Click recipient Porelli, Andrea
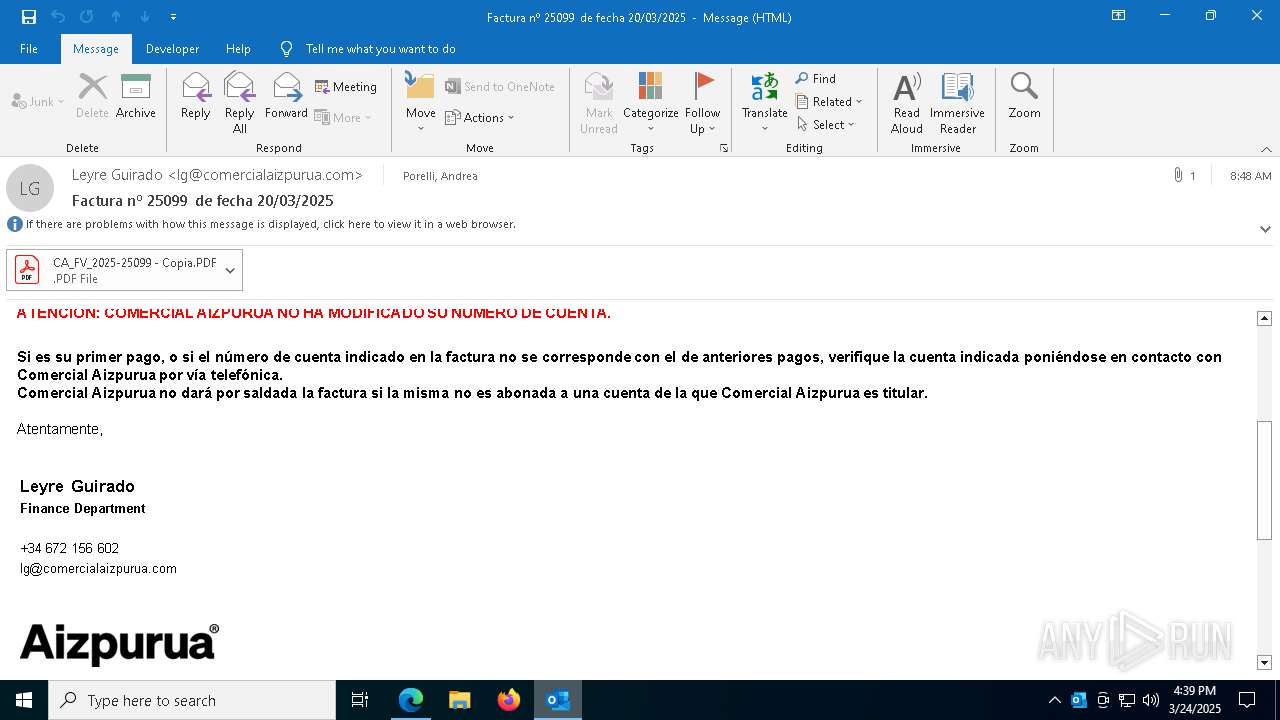Screen dimensions: 1280x720 pos(440,176)
